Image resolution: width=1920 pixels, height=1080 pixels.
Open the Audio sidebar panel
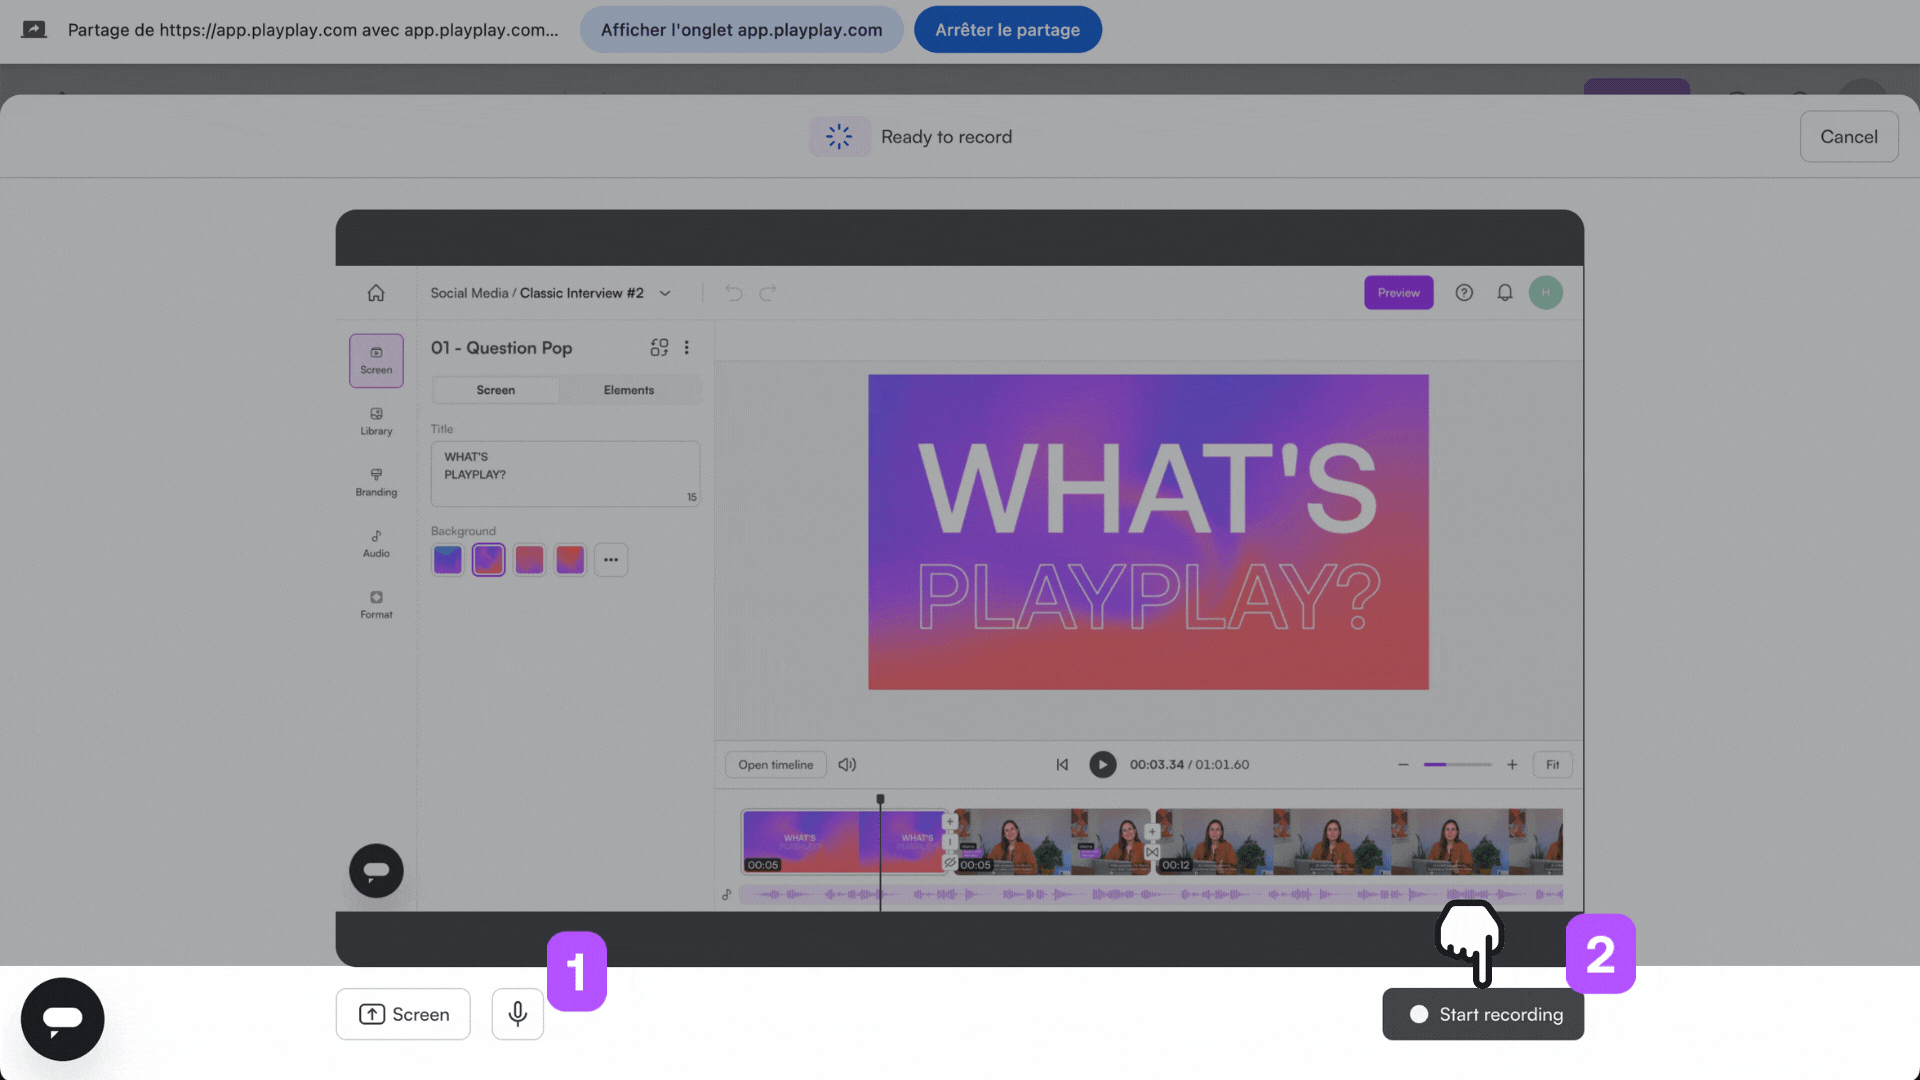click(x=376, y=543)
